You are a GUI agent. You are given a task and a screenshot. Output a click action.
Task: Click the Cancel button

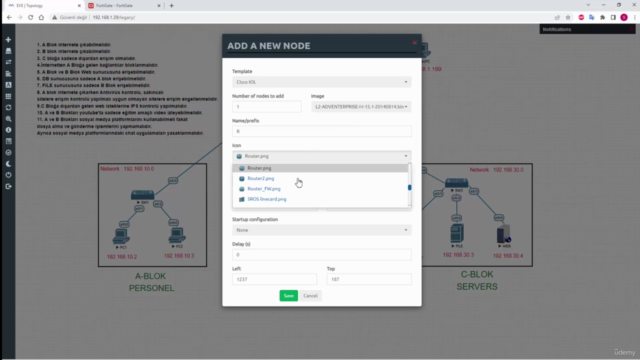pyautogui.click(x=310, y=296)
